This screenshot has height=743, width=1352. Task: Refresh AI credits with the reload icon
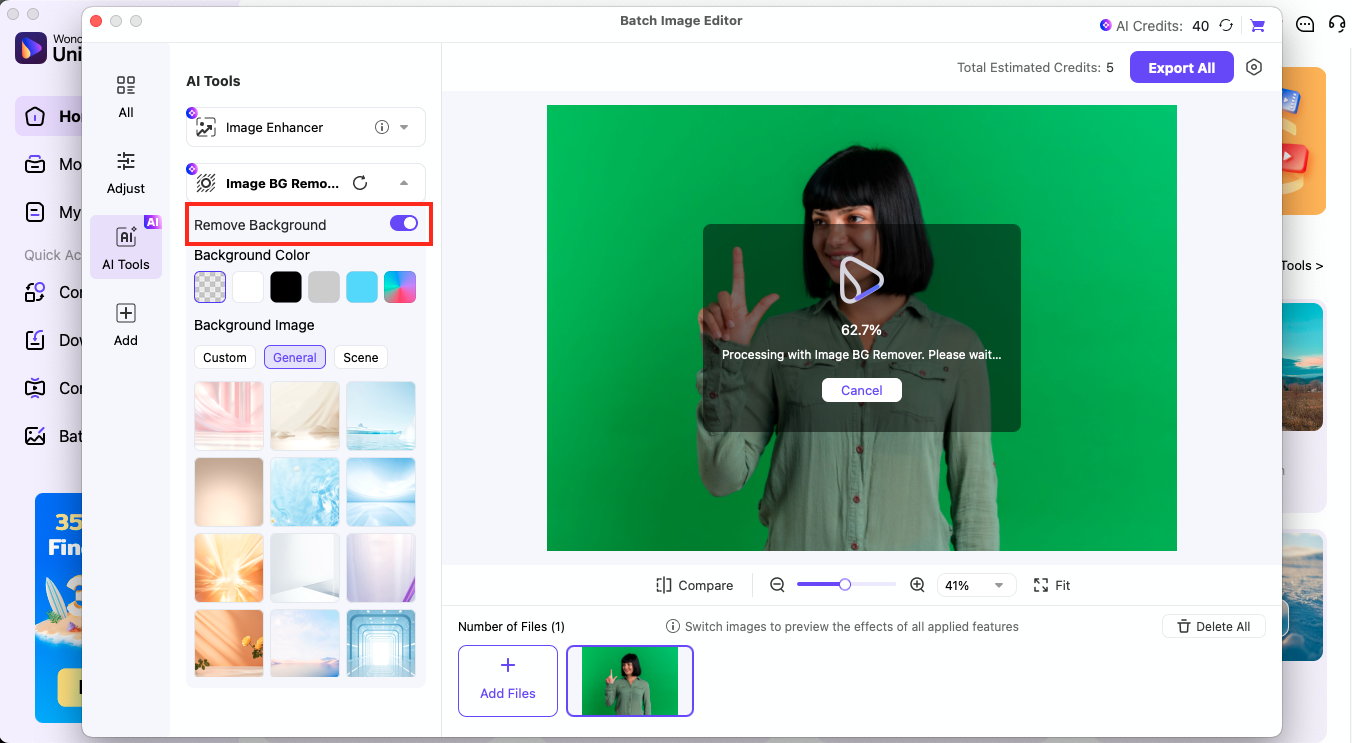point(1226,26)
